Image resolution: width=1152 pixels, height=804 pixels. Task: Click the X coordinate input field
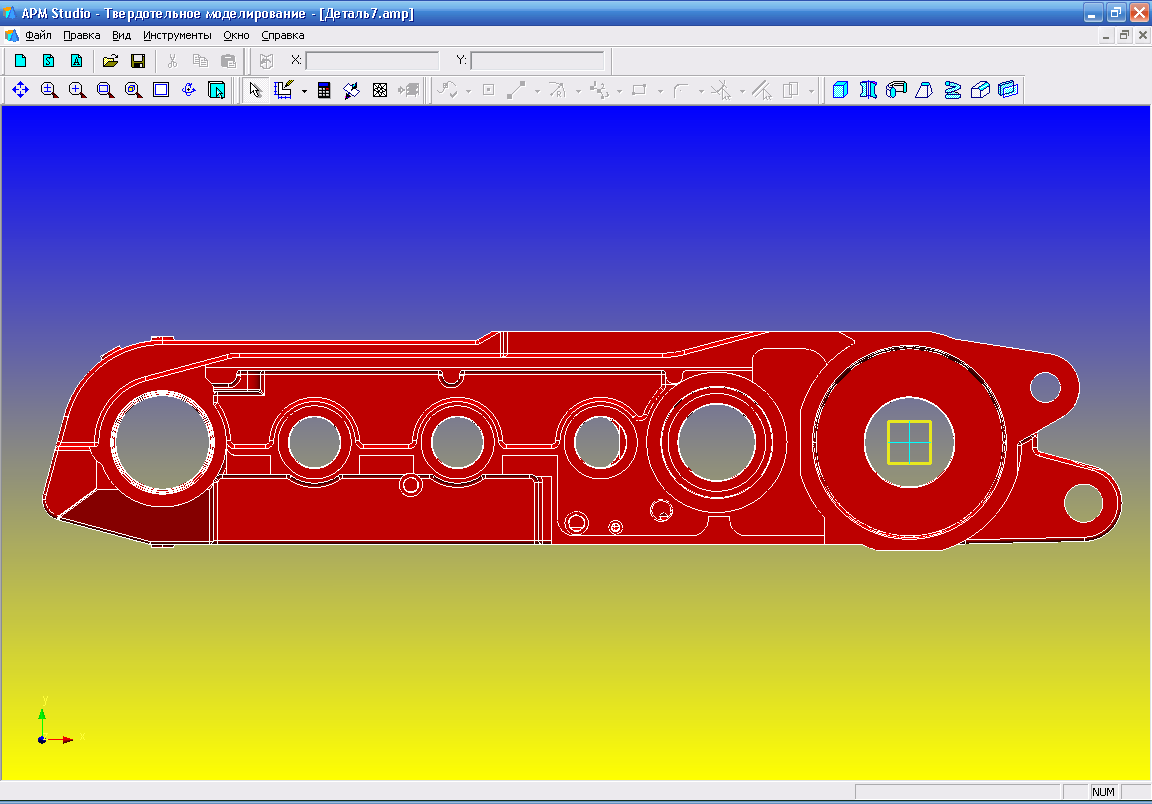click(x=372, y=60)
